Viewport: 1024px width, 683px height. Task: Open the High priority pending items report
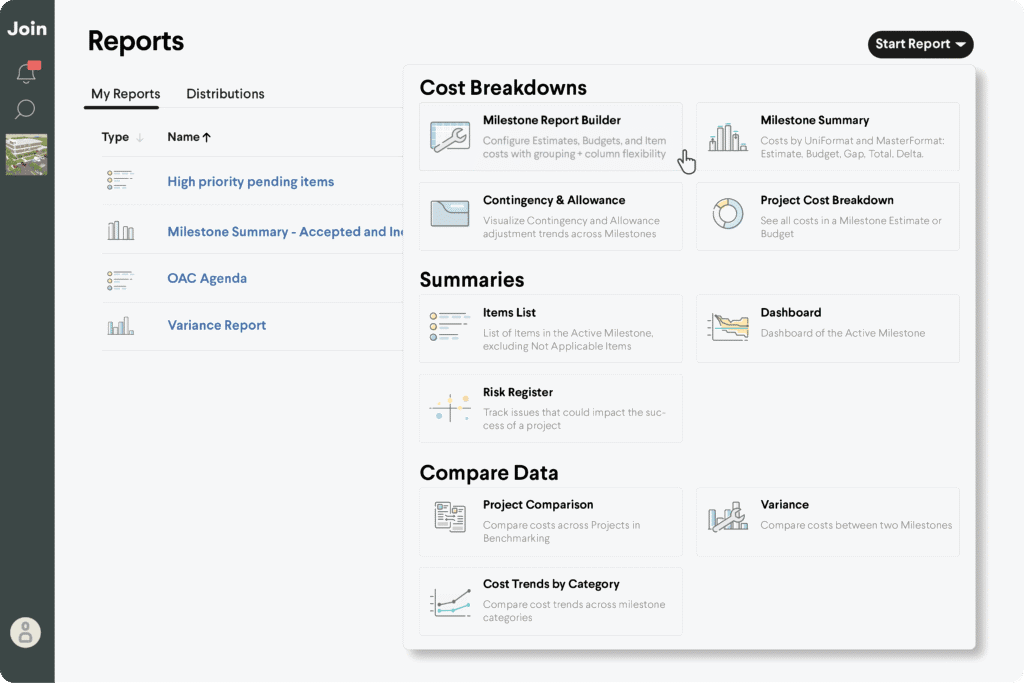[251, 182]
